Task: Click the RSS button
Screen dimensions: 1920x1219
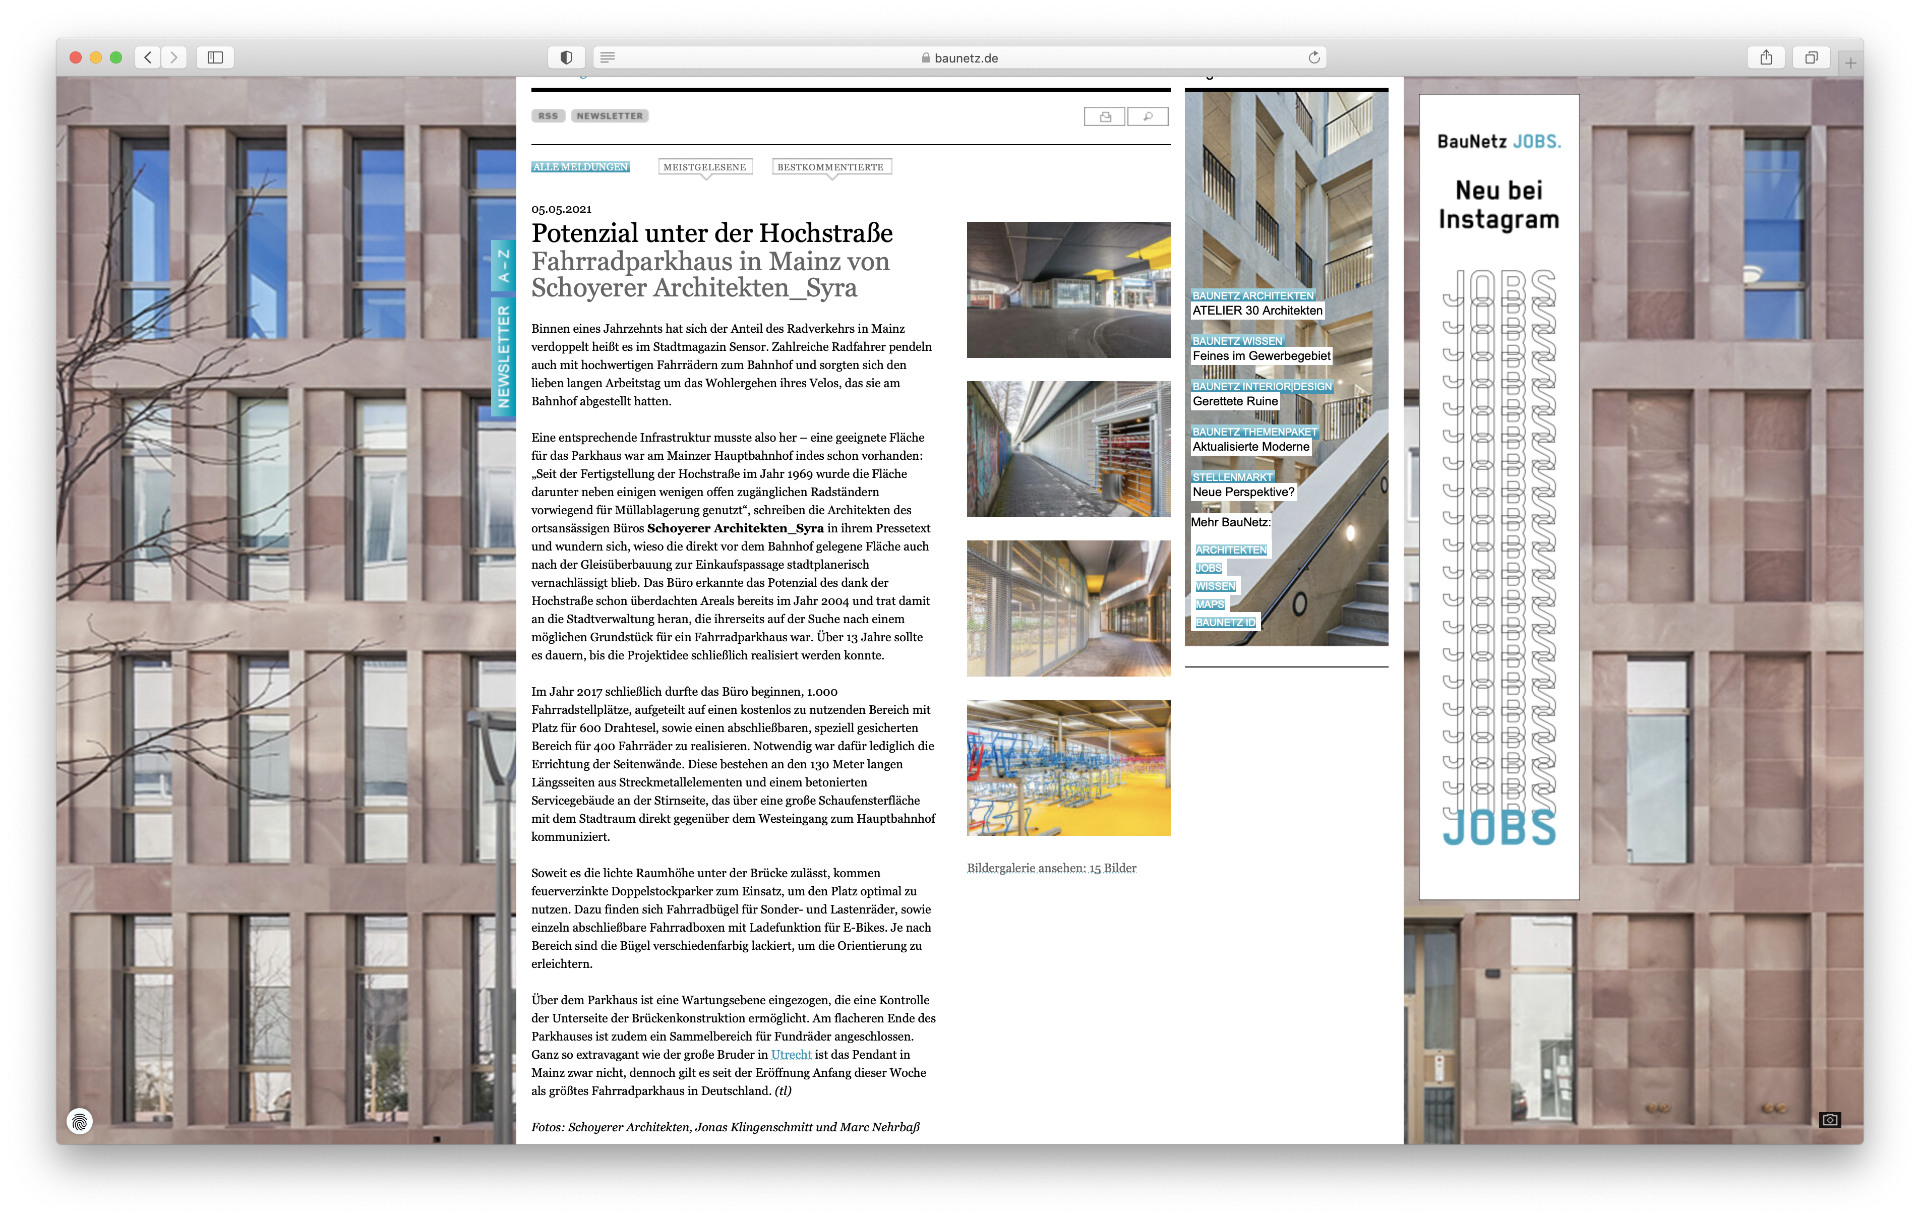Action: [548, 116]
